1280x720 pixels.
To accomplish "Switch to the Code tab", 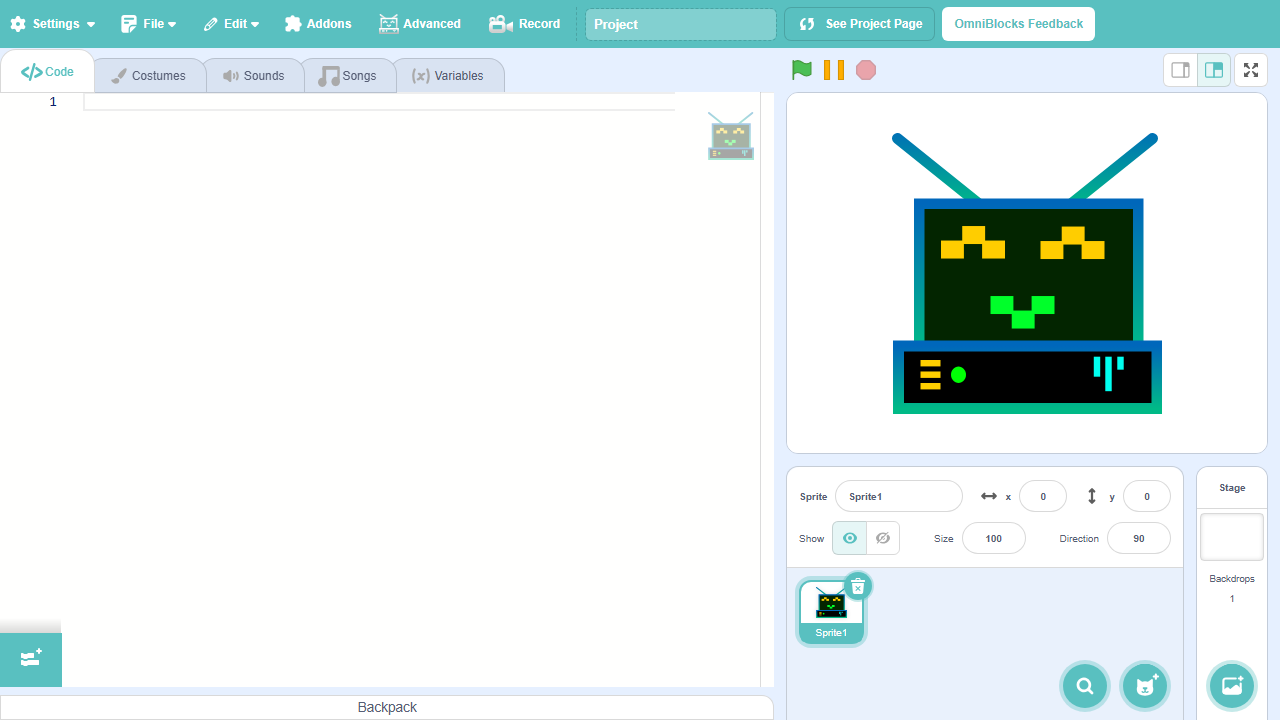I will pyautogui.click(x=48, y=72).
